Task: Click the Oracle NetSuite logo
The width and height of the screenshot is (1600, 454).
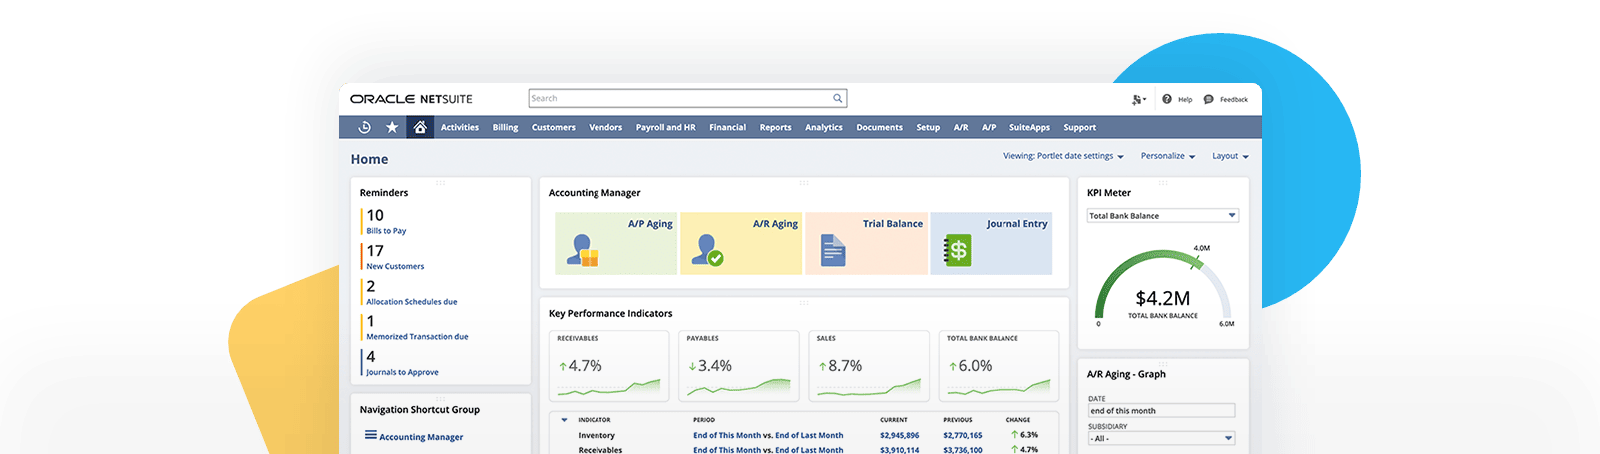Action: click(411, 99)
